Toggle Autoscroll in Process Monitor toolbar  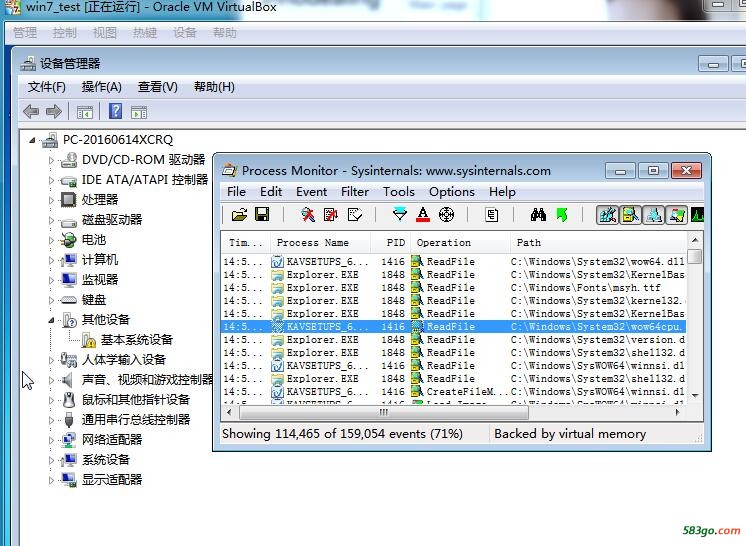pos(331,215)
